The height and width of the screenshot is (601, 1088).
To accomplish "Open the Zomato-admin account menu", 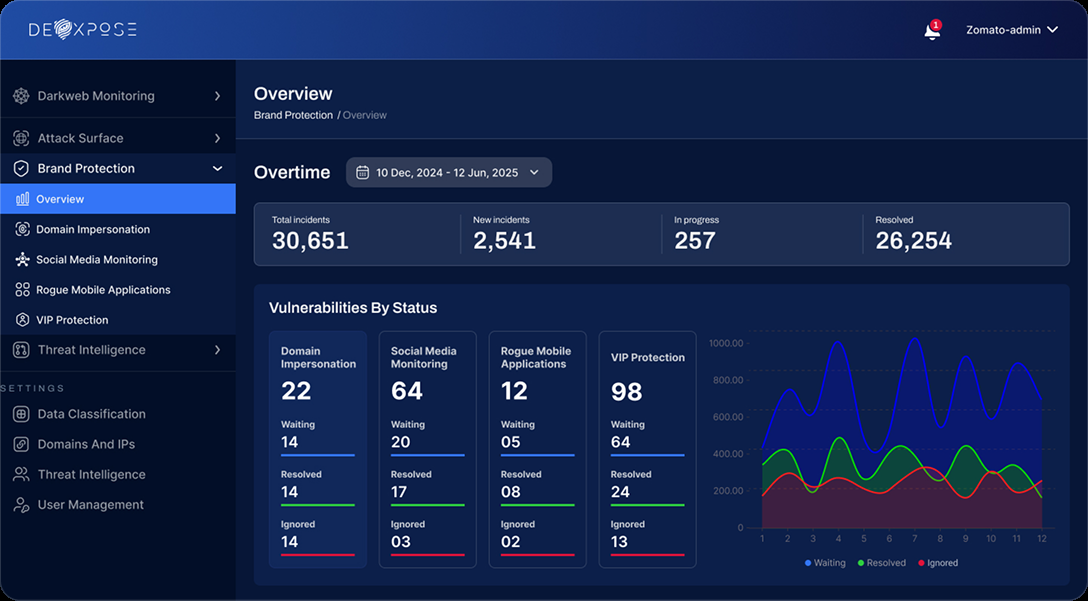I will 1011,30.
